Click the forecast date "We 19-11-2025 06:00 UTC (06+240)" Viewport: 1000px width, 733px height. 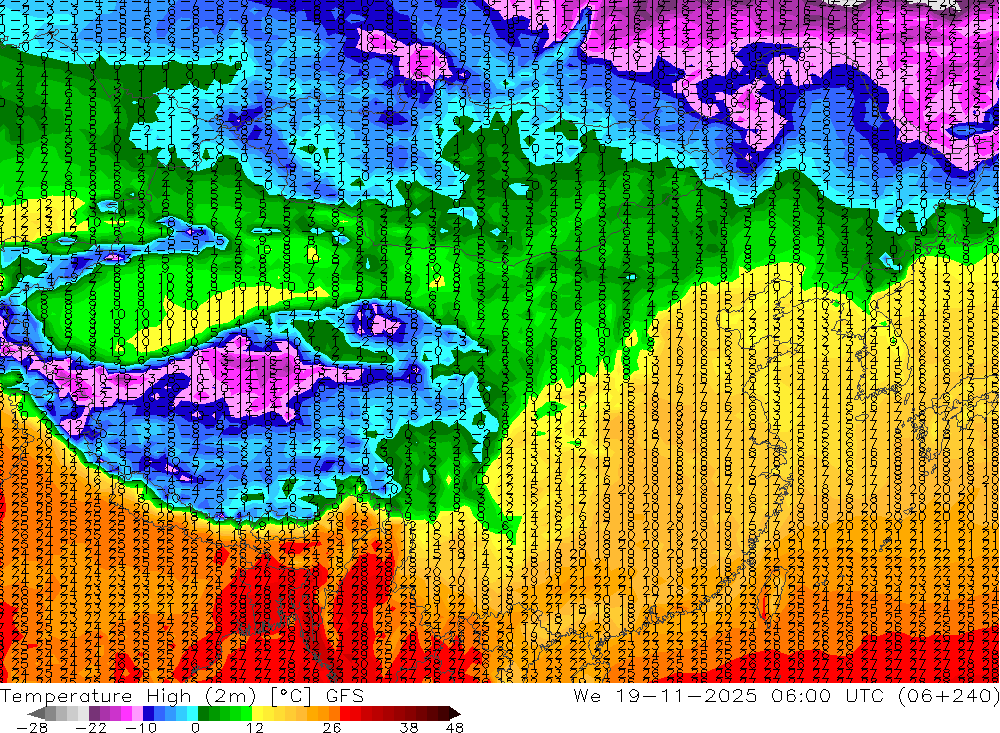pos(786,695)
